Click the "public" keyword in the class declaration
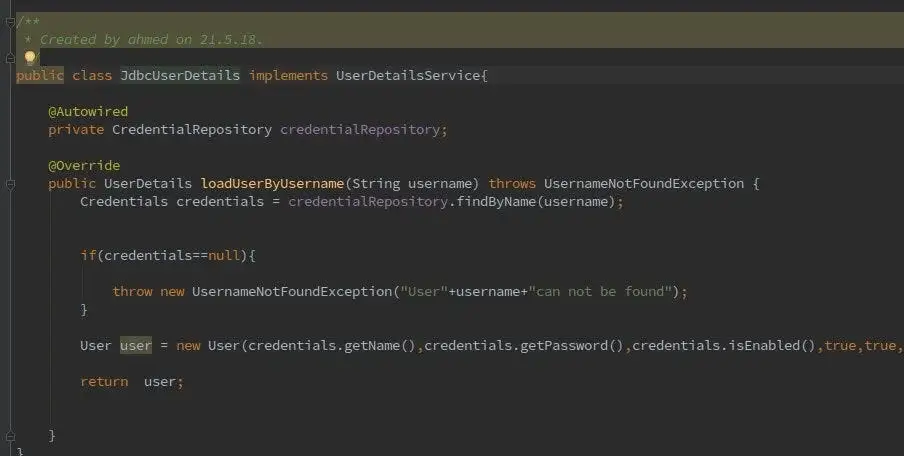 40,76
